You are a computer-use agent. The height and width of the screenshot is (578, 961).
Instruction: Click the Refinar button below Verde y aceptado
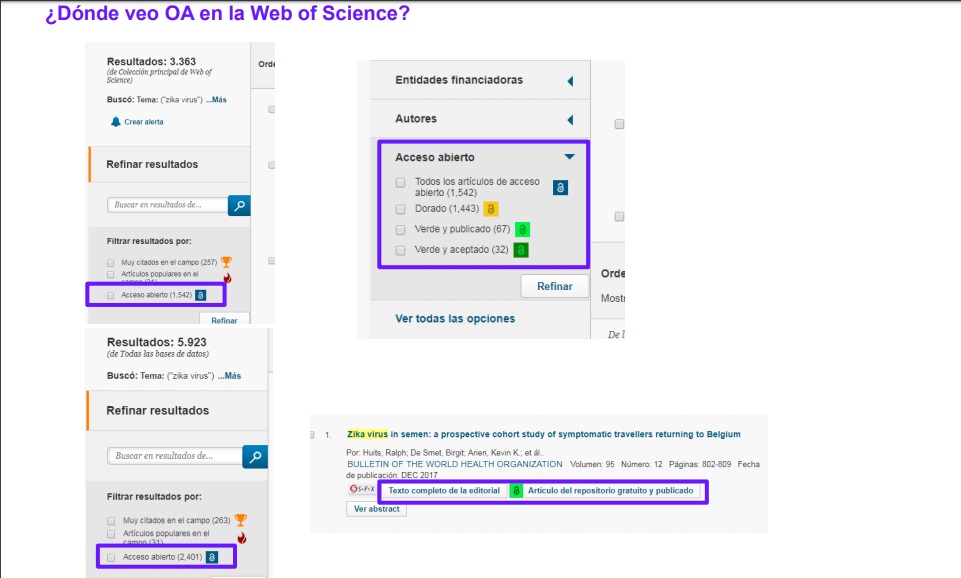[x=555, y=286]
